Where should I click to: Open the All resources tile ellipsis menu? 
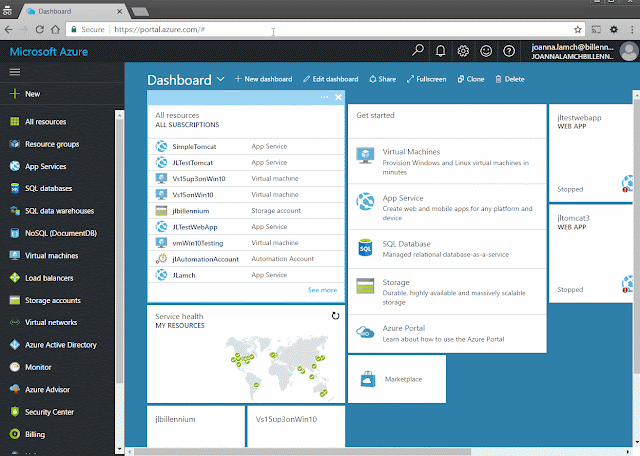[324, 97]
